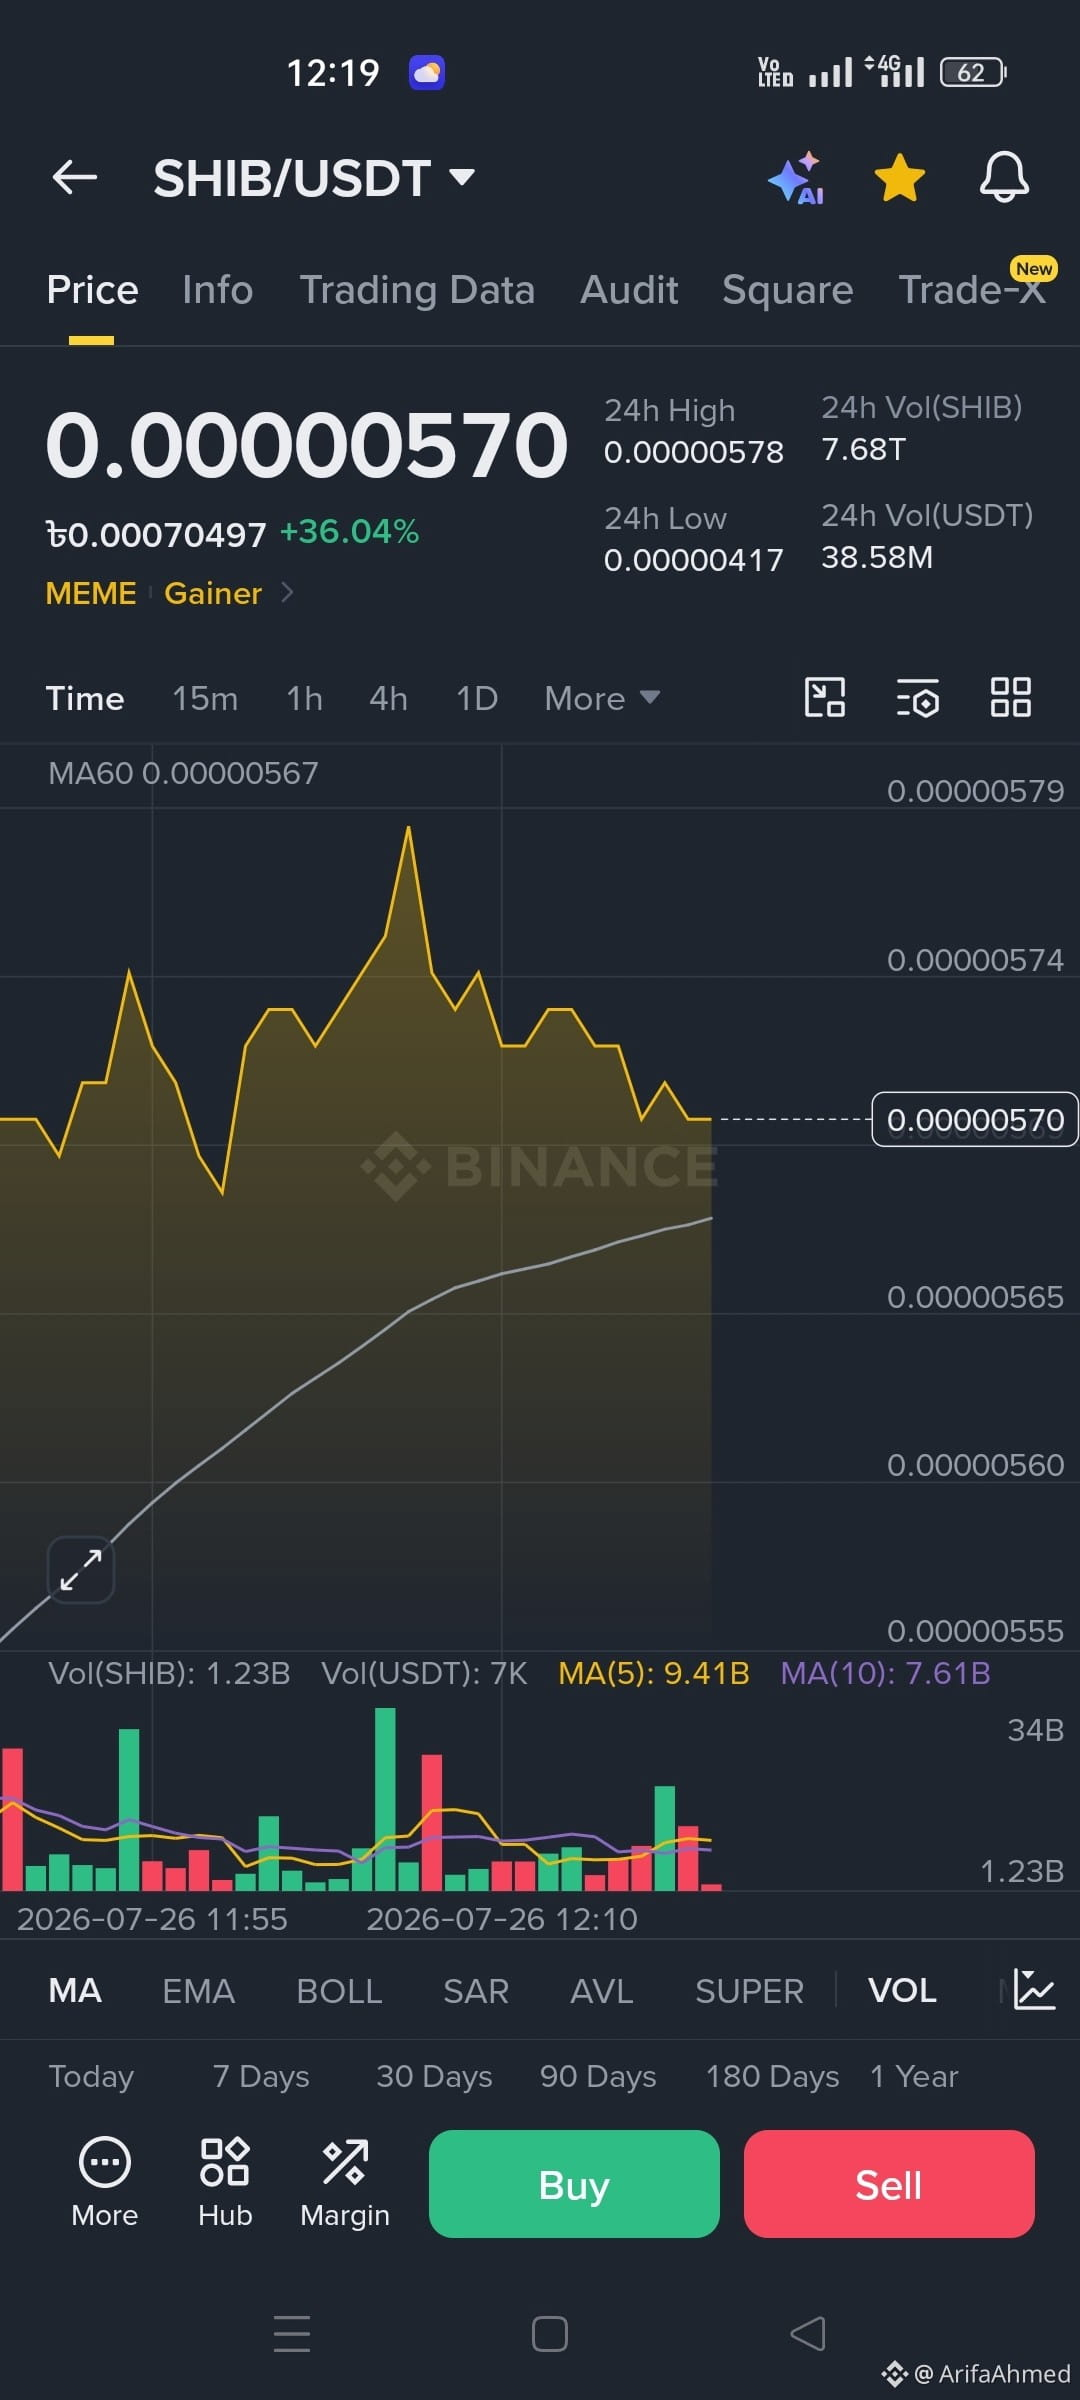Open the Square tab
Image resolution: width=1080 pixels, height=2400 pixels.
pyautogui.click(x=788, y=290)
